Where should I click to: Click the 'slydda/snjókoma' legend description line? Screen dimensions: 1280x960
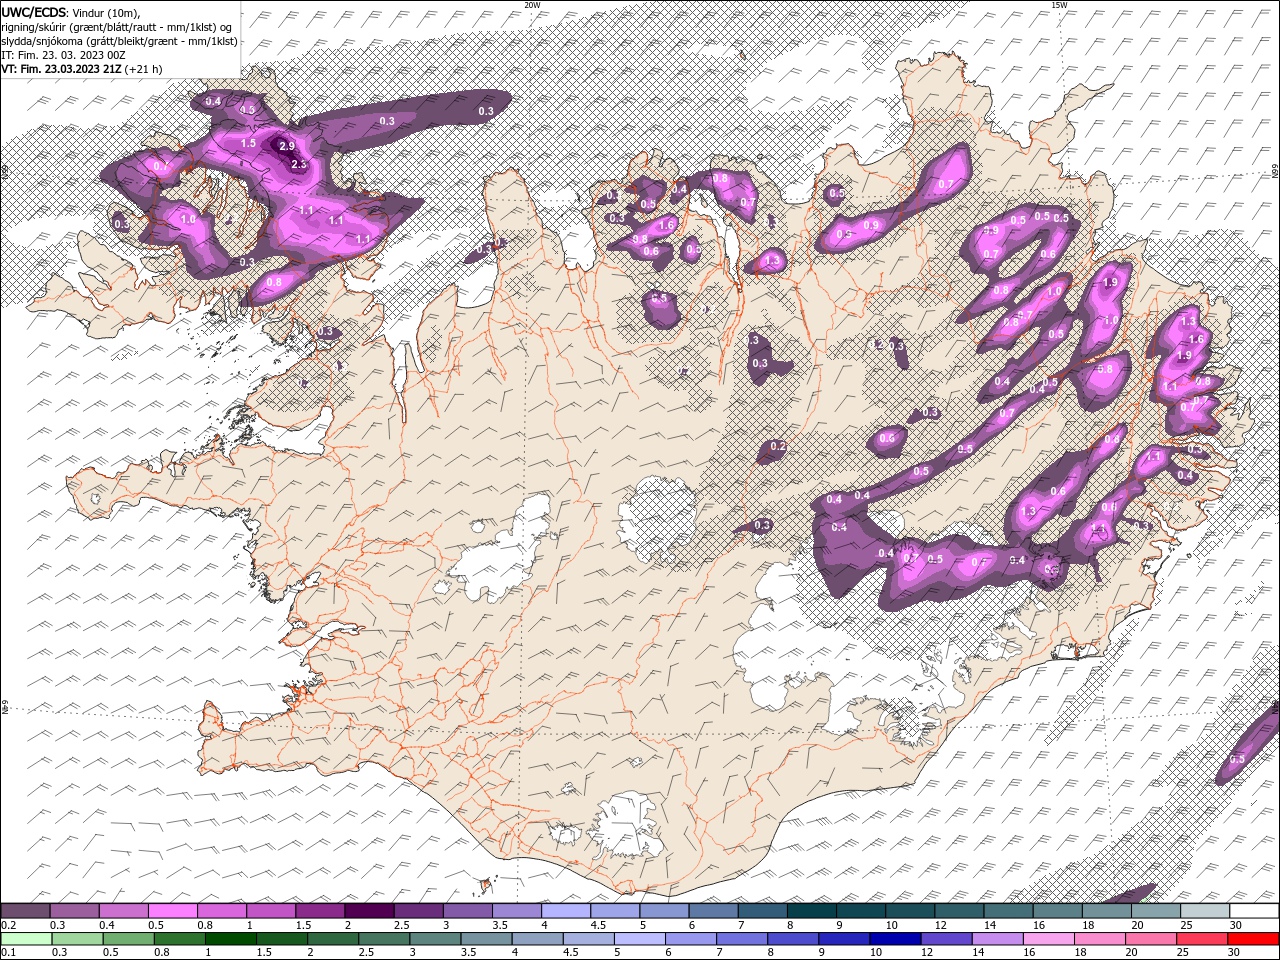coord(119,41)
